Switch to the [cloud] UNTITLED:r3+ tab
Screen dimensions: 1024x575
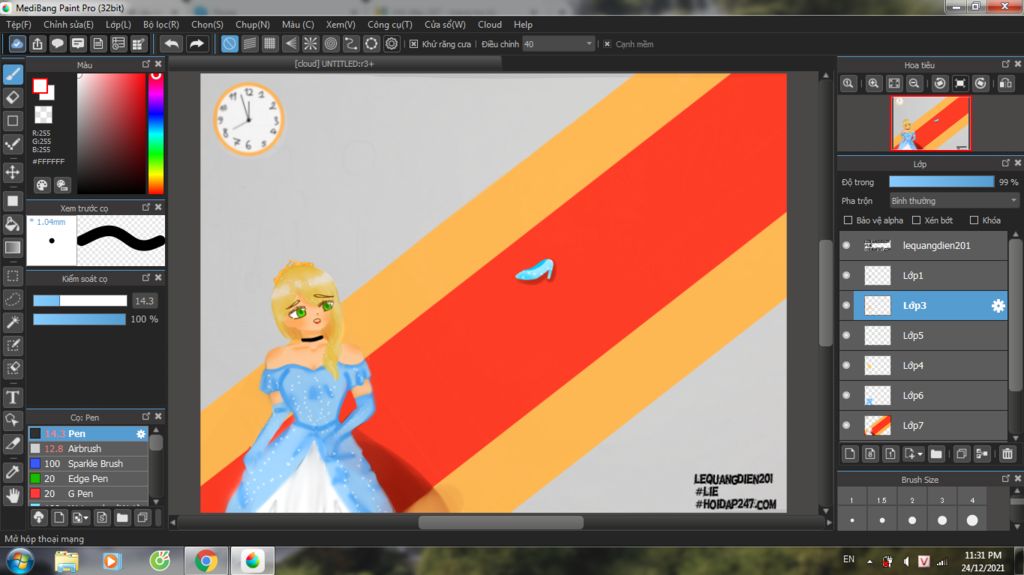[x=334, y=63]
